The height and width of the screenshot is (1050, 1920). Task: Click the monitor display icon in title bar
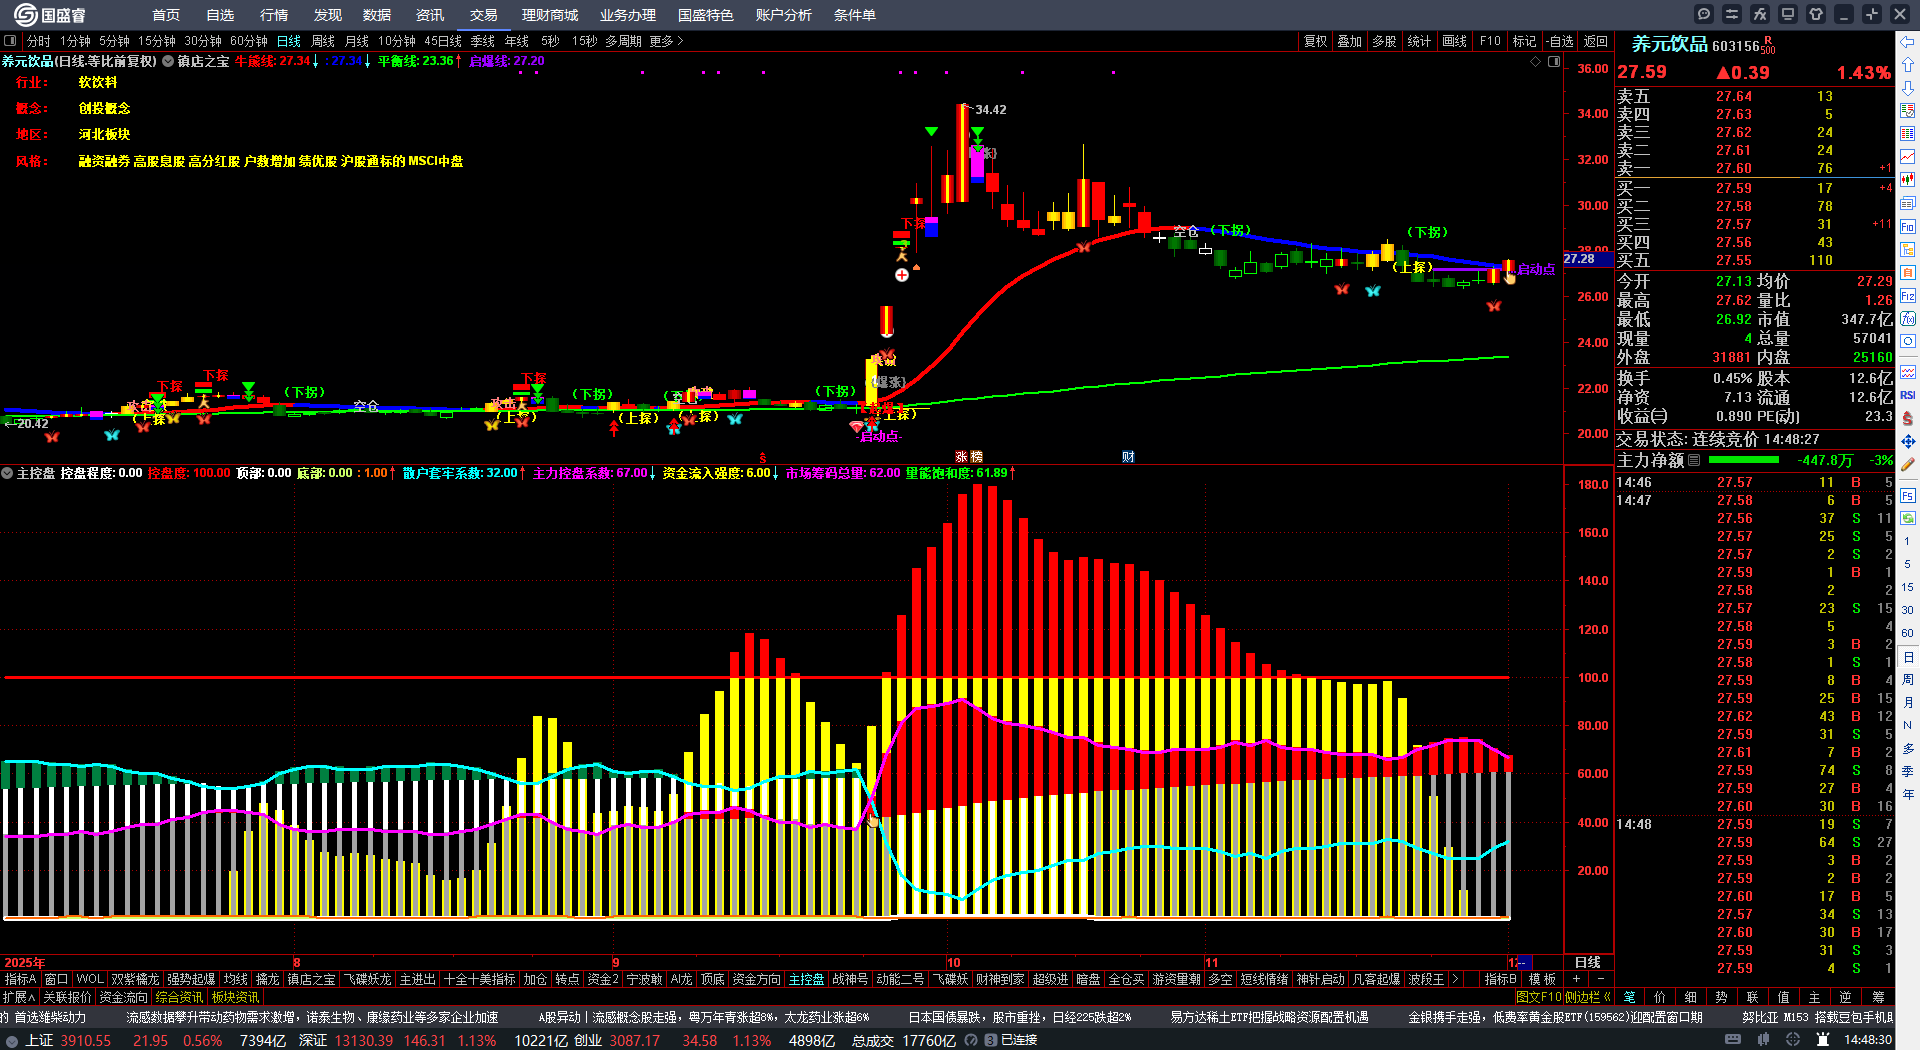click(1788, 14)
